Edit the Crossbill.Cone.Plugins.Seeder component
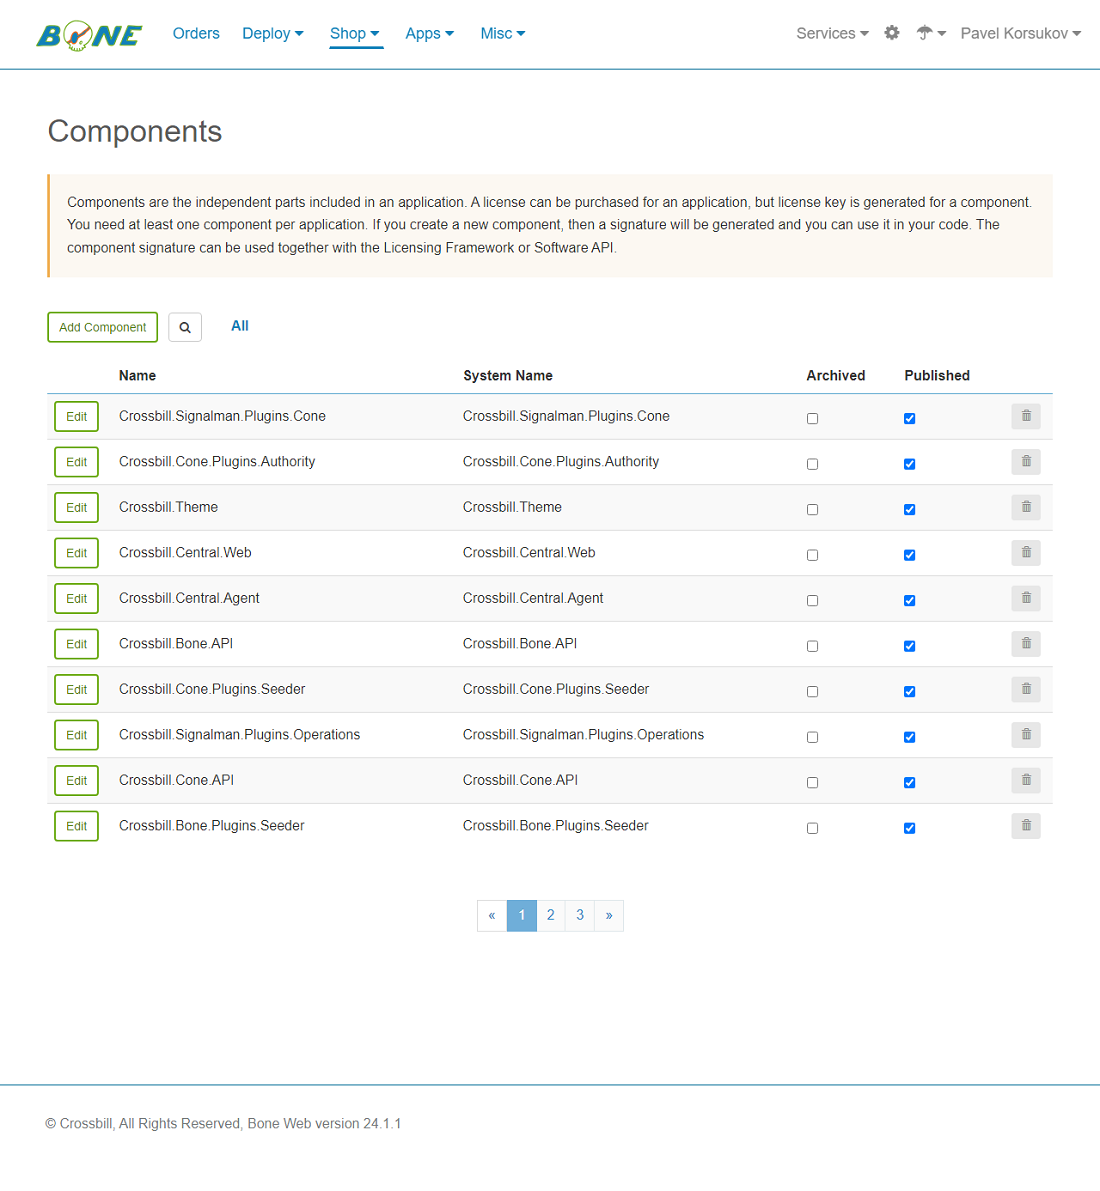The height and width of the screenshot is (1191, 1100). (76, 690)
